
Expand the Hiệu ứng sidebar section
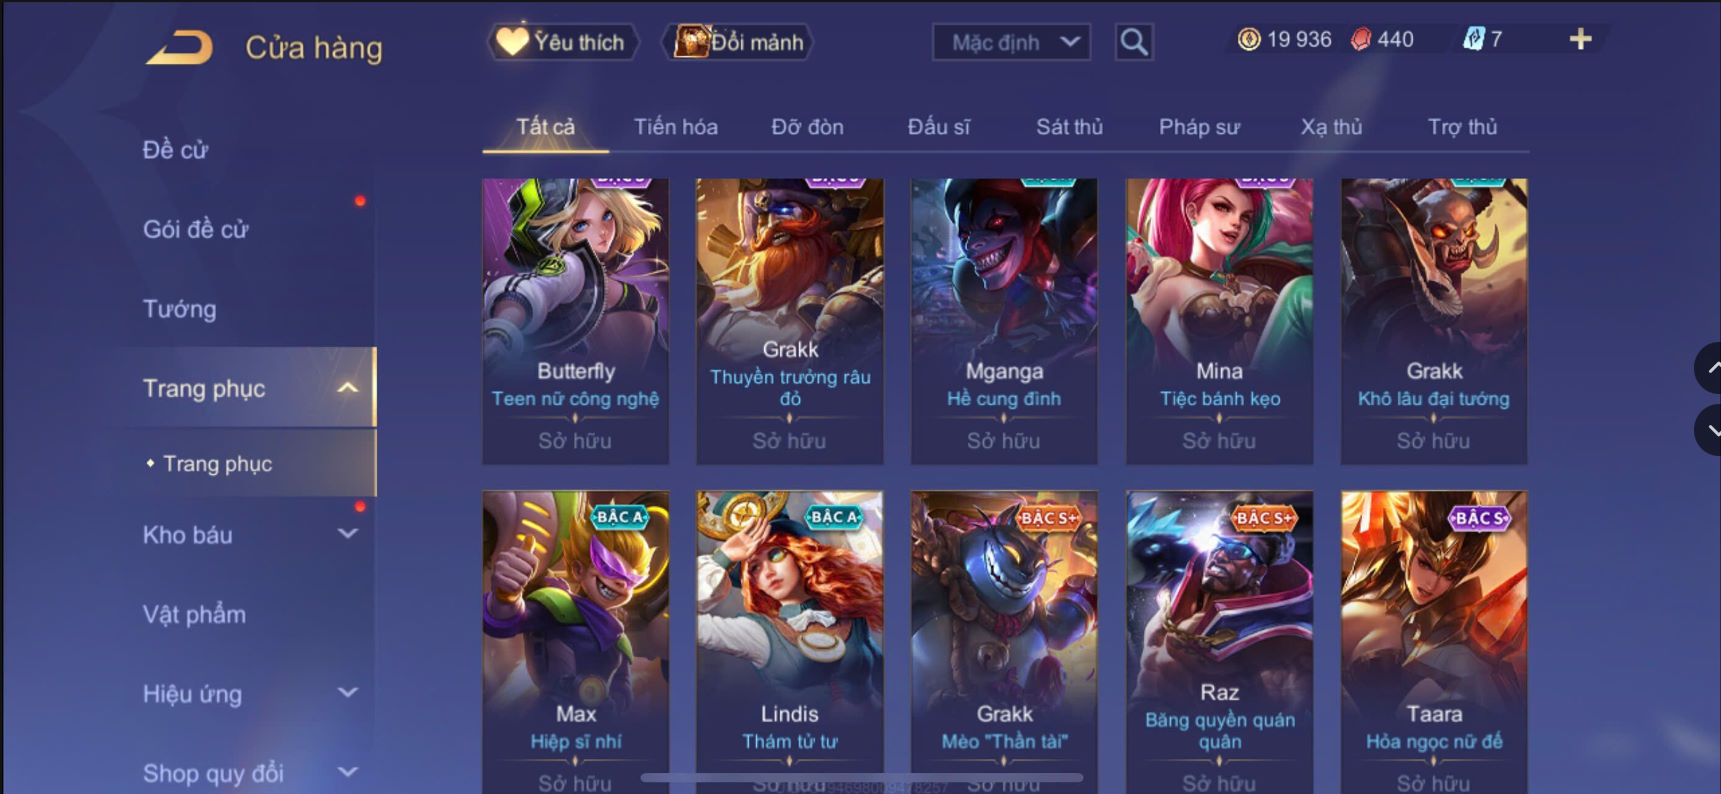coord(348,693)
